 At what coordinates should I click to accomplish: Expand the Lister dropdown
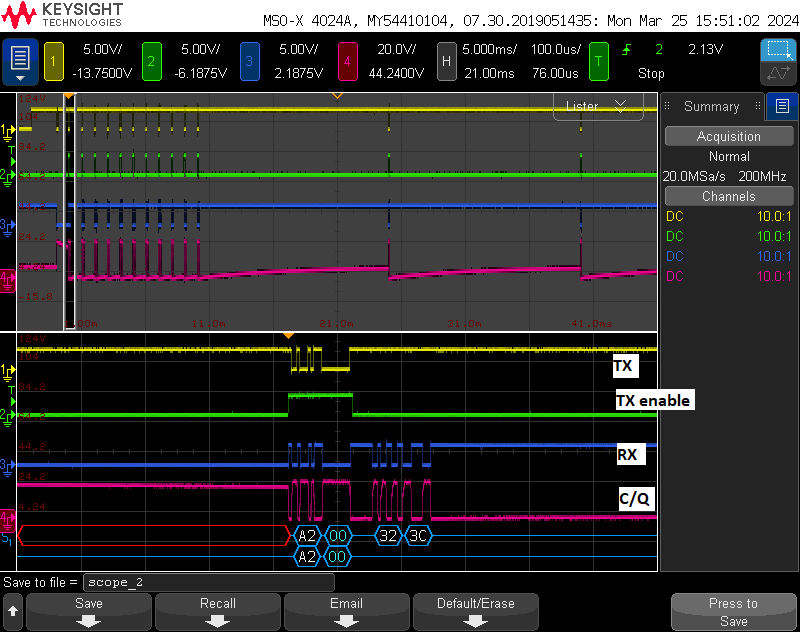pos(598,107)
